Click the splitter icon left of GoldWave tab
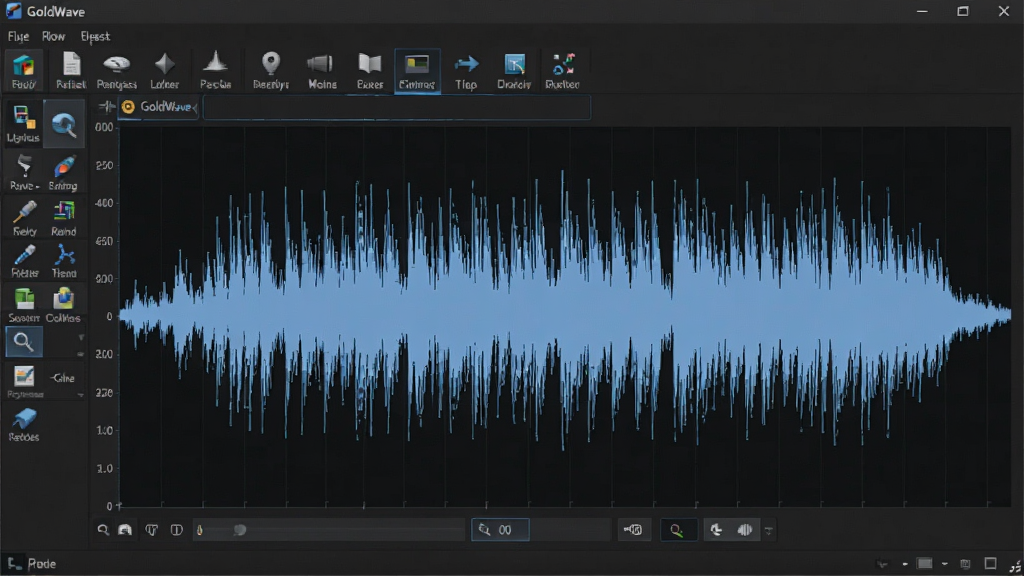 pos(106,106)
